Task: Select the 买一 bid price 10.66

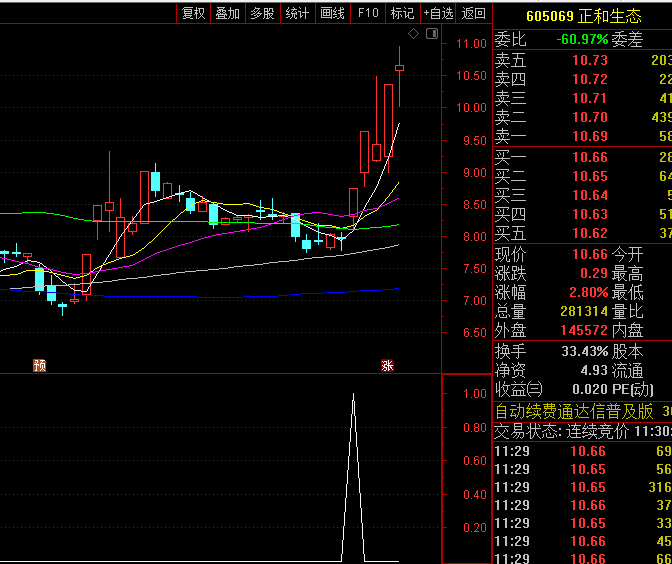Action: point(589,157)
